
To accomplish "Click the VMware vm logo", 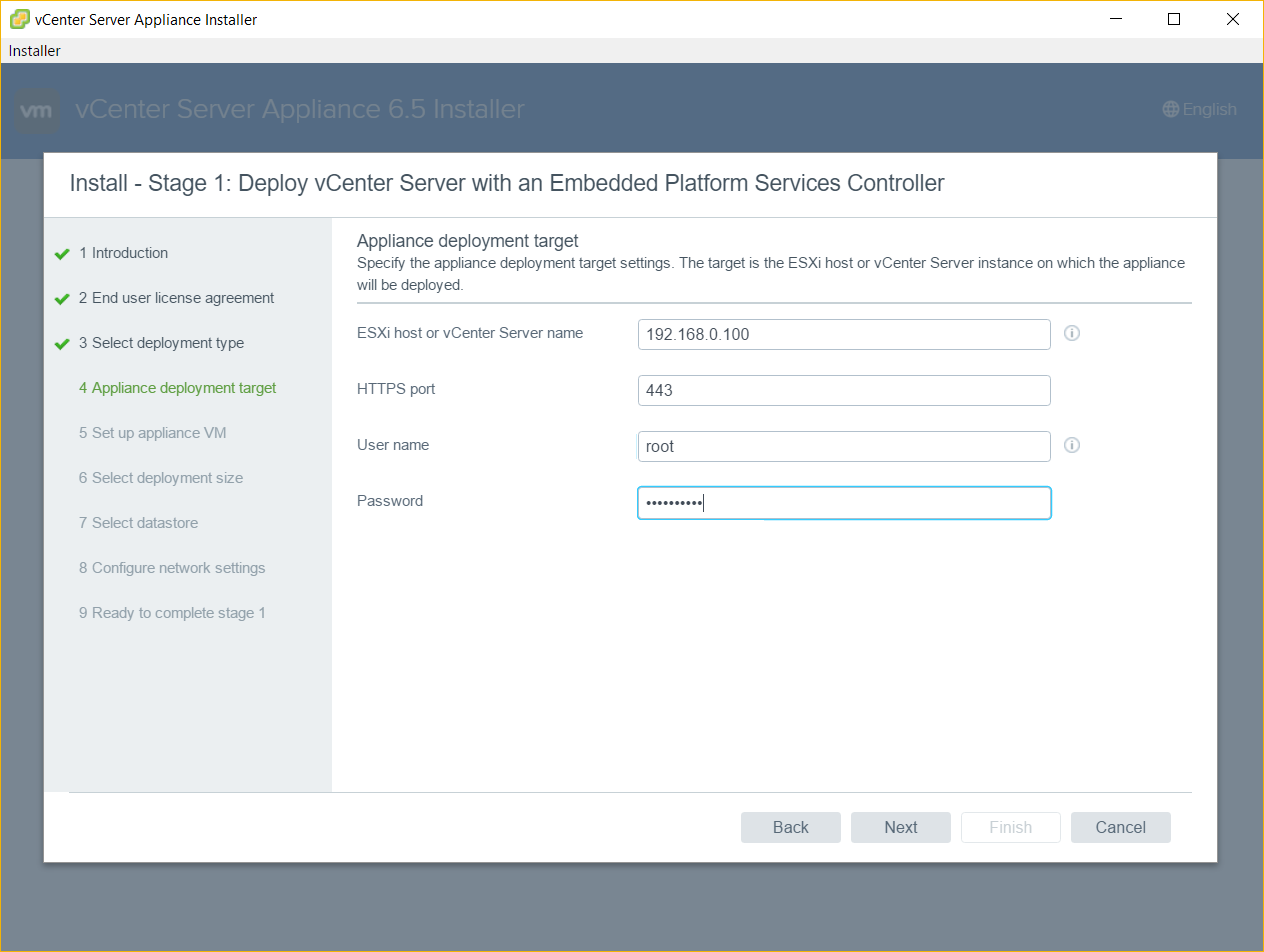I will 37,111.
